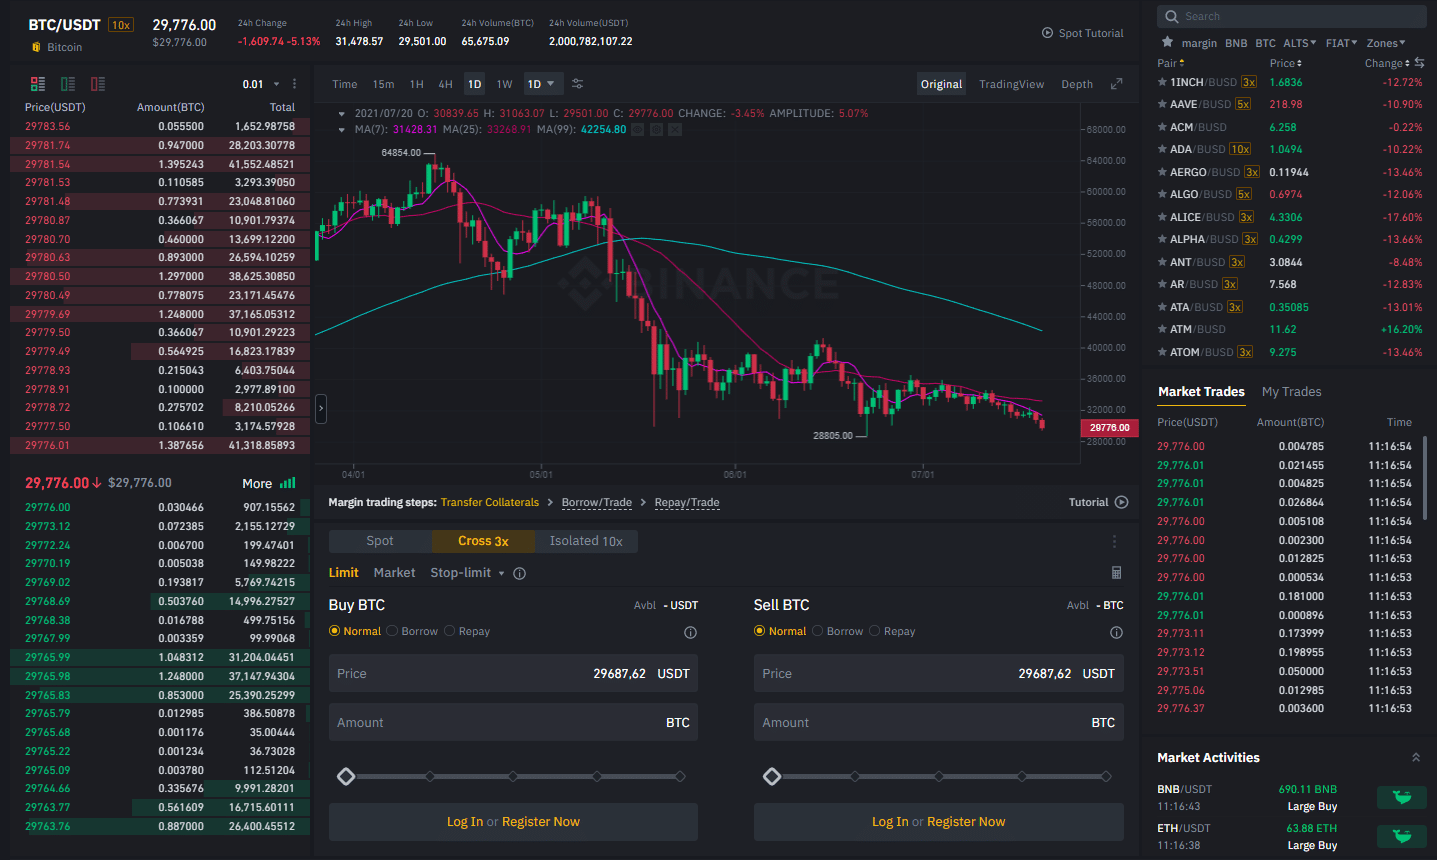Collapse Market Activities panel

[1416, 758]
